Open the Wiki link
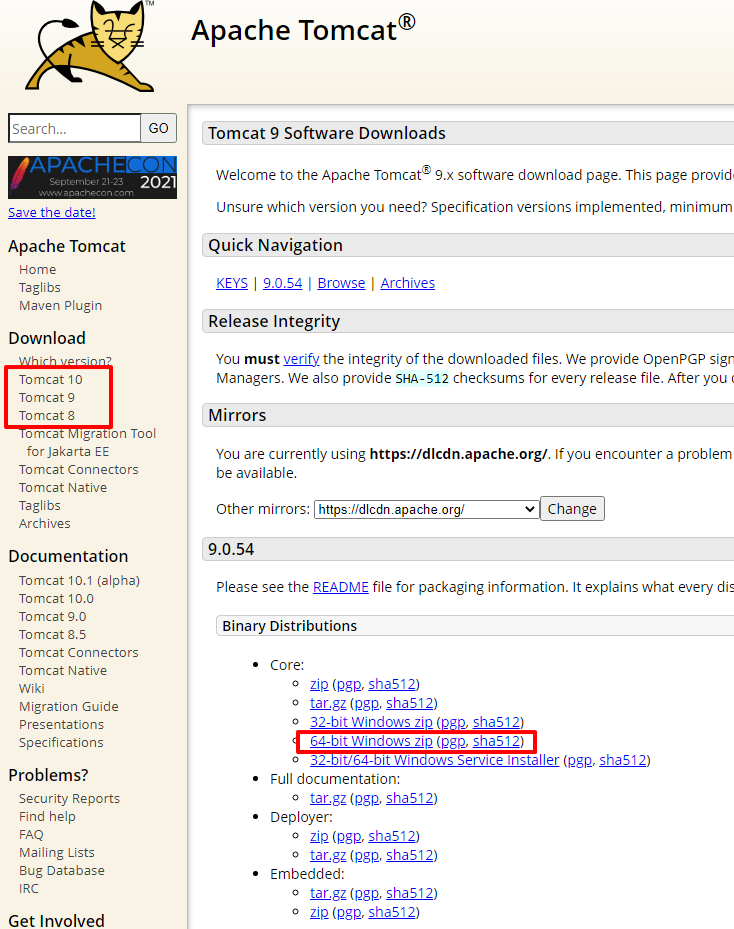Screen dimensions: 734x929 point(32,688)
